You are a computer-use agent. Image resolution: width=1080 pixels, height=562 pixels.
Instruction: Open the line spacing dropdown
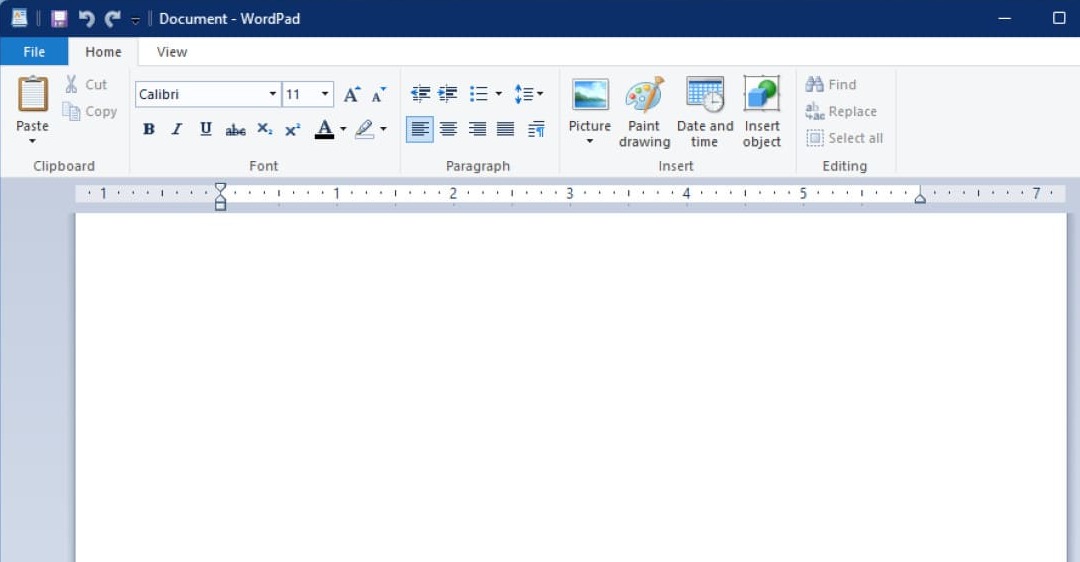(528, 94)
